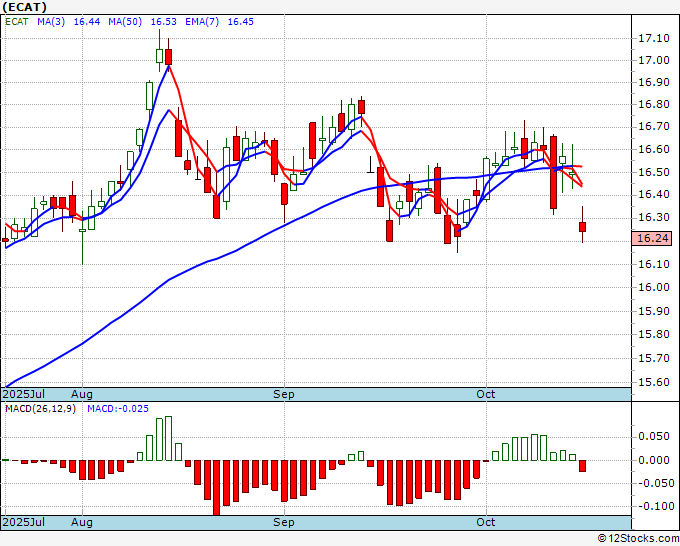Click the 16.00 price axis label
Screen dimensions: 680x546
(x=654, y=287)
